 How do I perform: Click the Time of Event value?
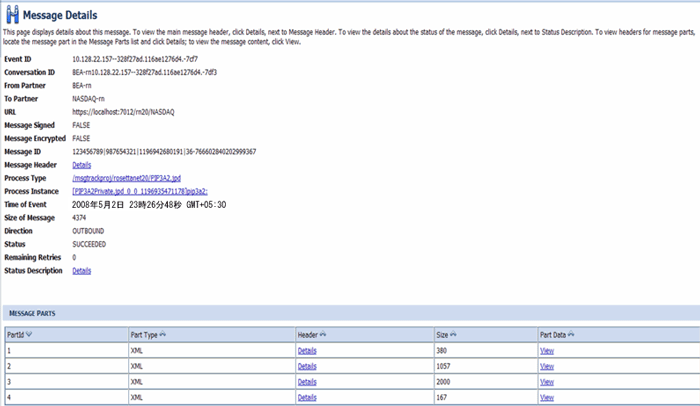point(149,205)
